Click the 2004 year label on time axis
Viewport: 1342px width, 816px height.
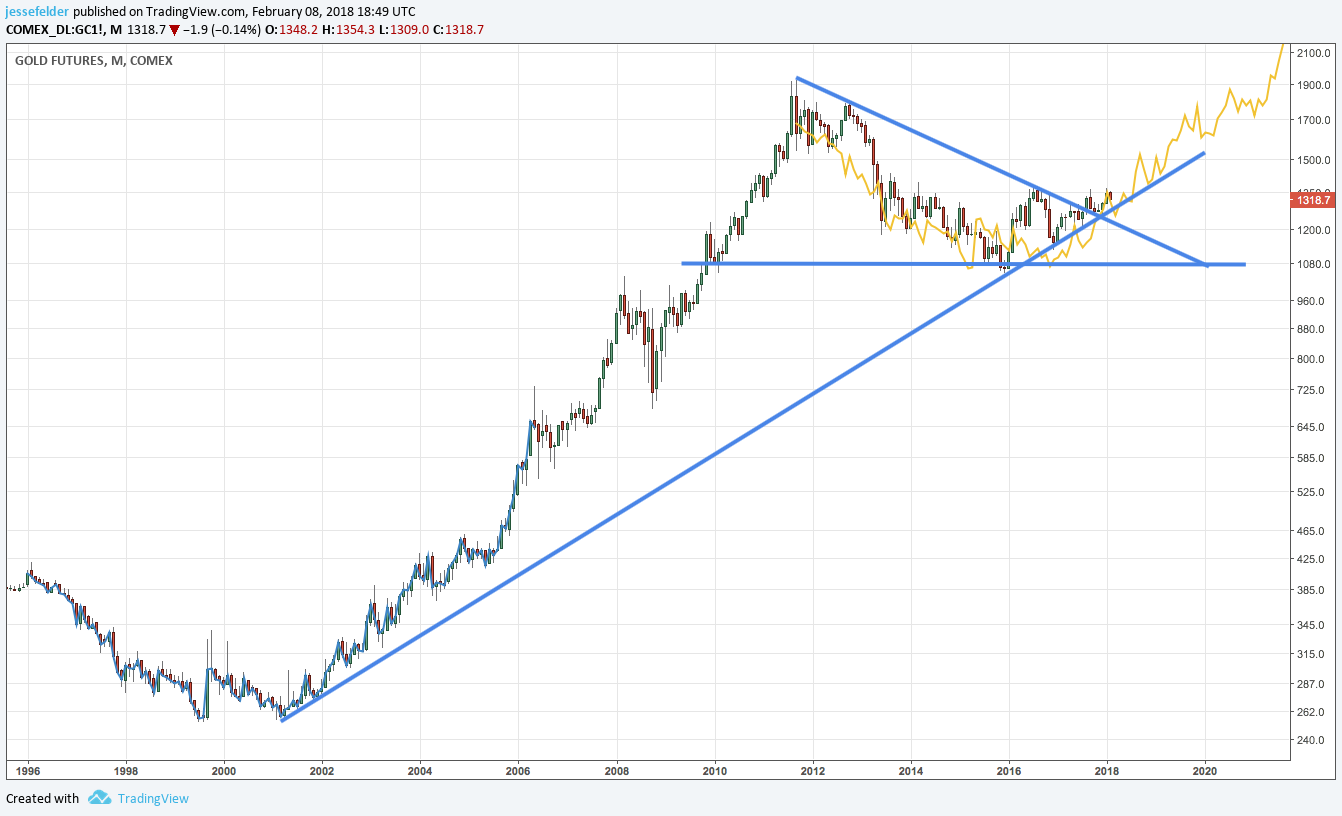click(x=420, y=771)
